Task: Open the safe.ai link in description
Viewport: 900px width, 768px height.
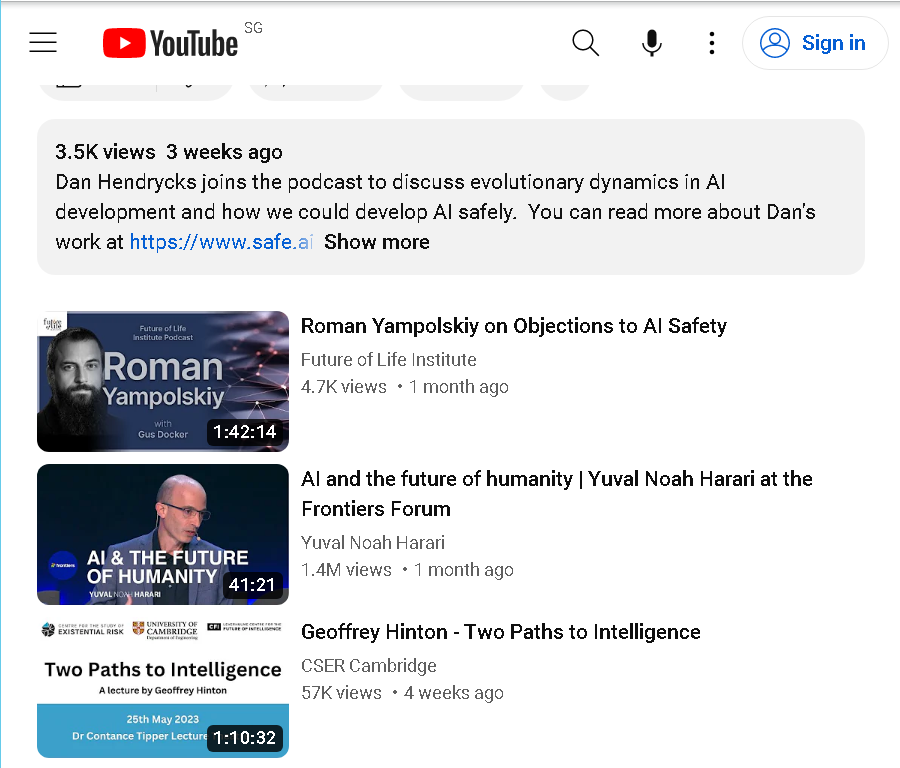Action: tap(221, 242)
